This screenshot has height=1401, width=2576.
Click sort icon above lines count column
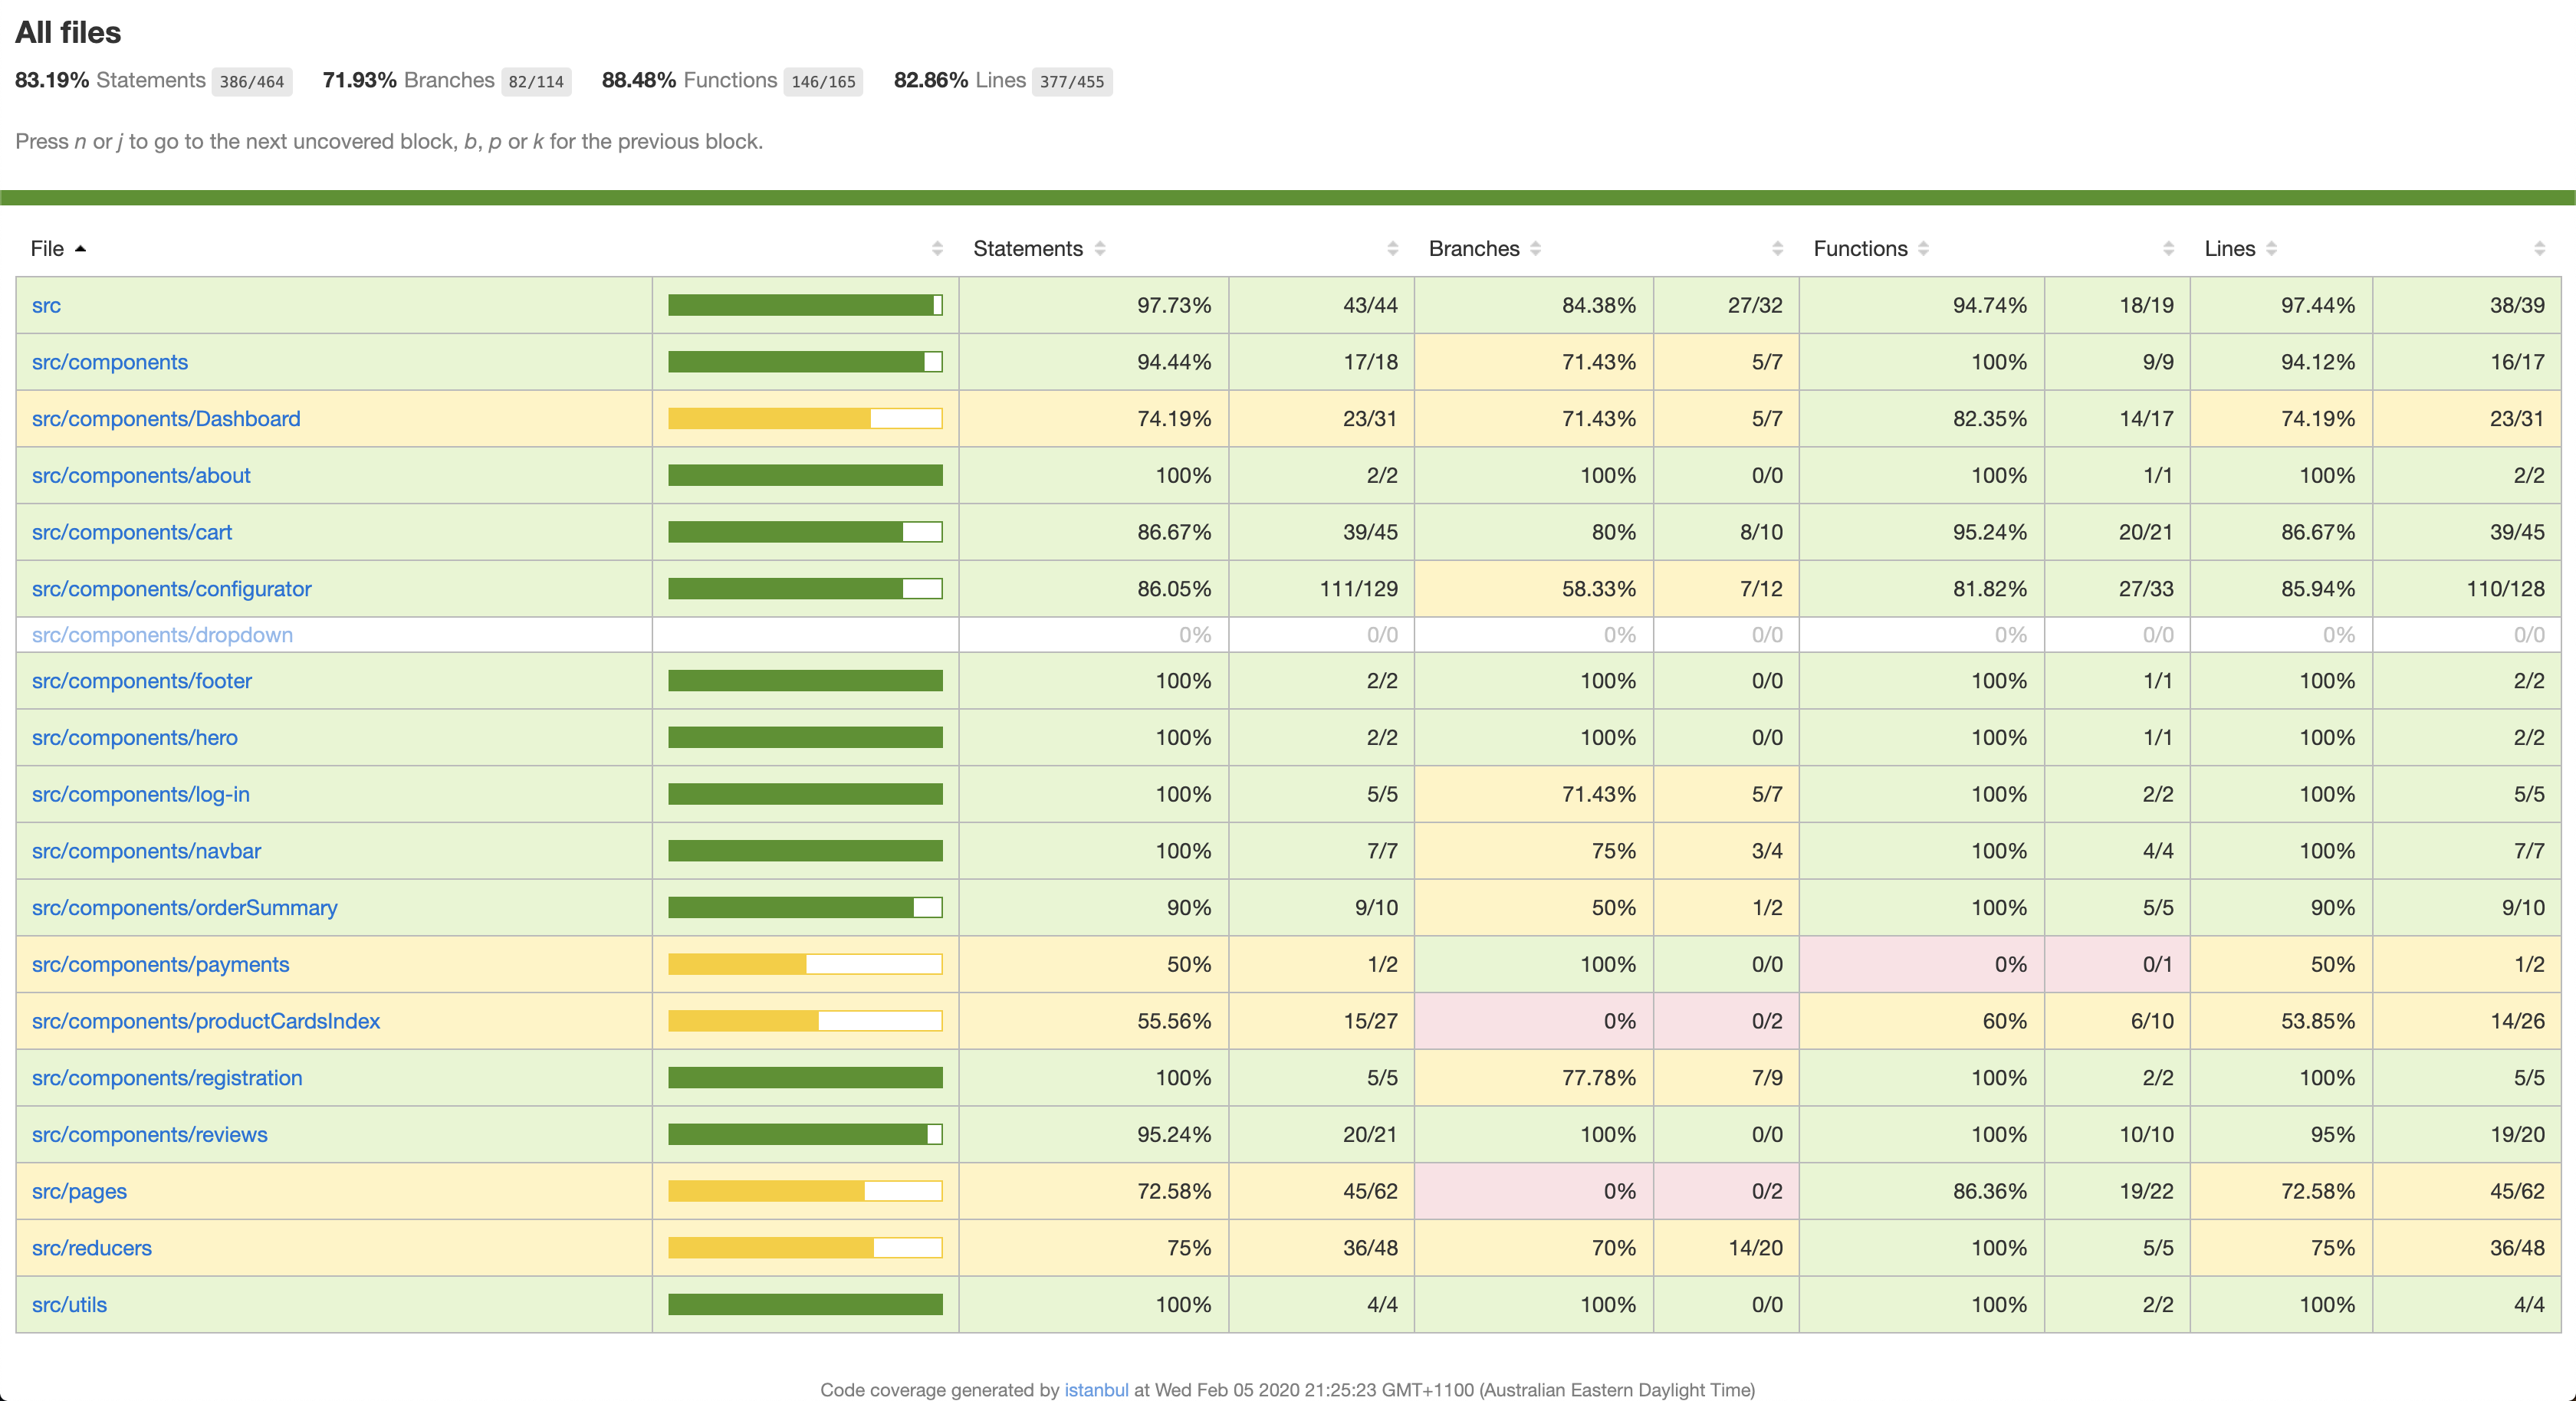click(x=2539, y=249)
